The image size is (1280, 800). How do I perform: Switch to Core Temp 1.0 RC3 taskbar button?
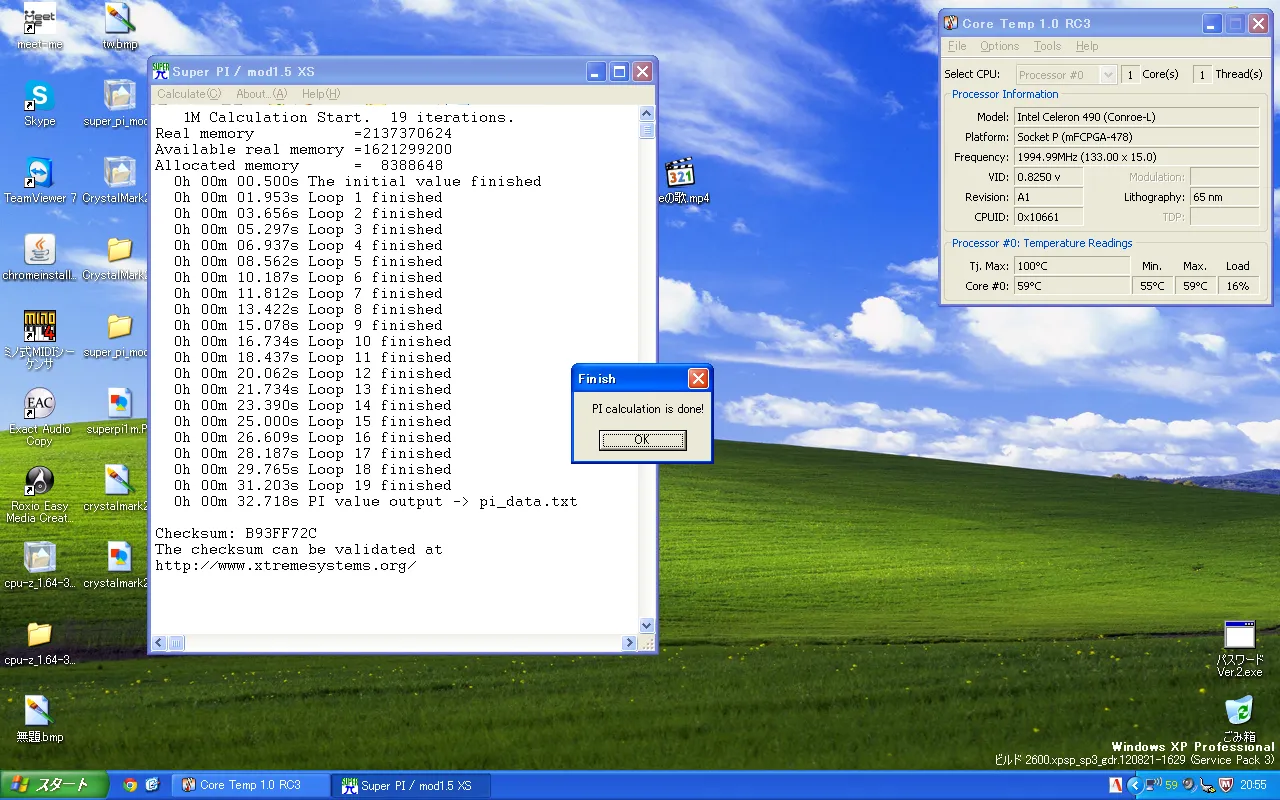[250, 785]
